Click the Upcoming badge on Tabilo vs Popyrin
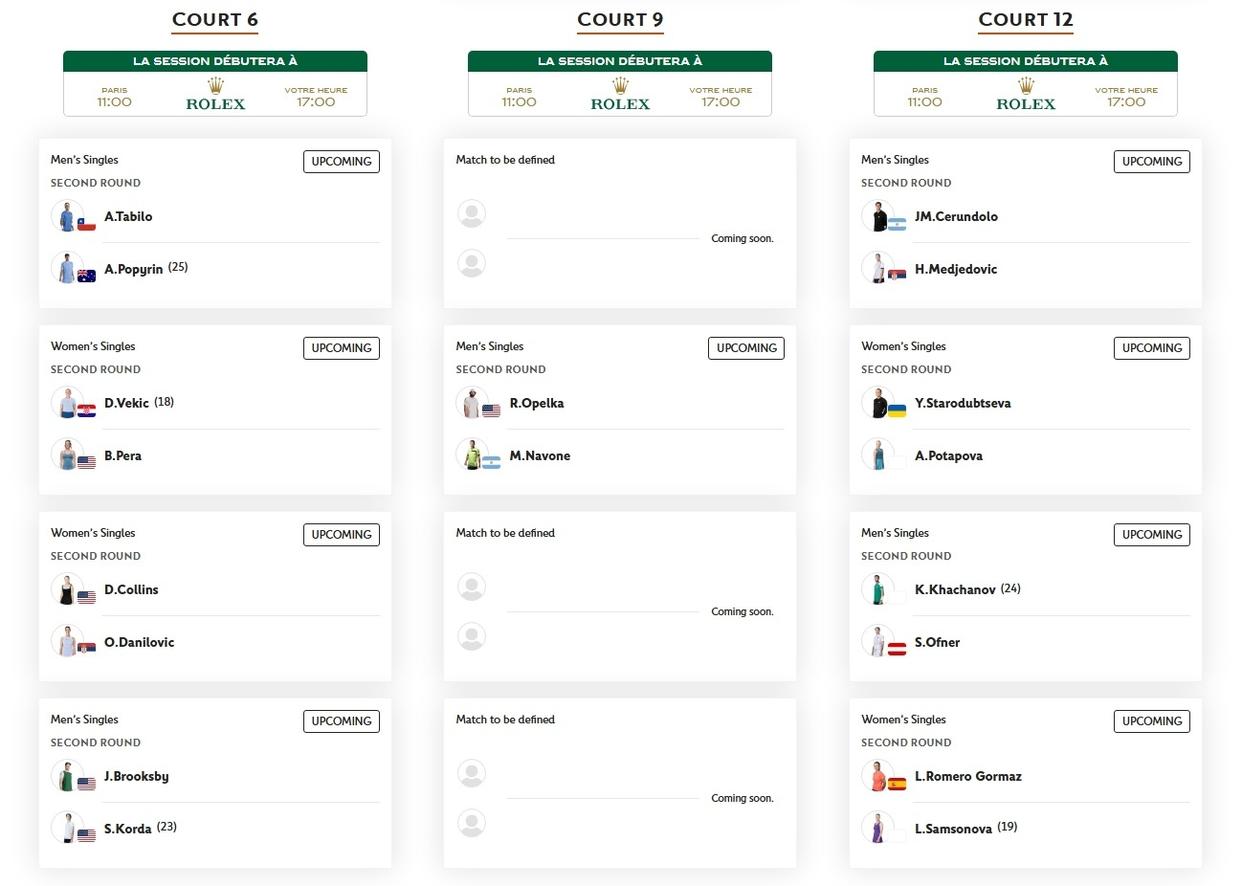Image resolution: width=1242 pixels, height=886 pixels. point(341,161)
